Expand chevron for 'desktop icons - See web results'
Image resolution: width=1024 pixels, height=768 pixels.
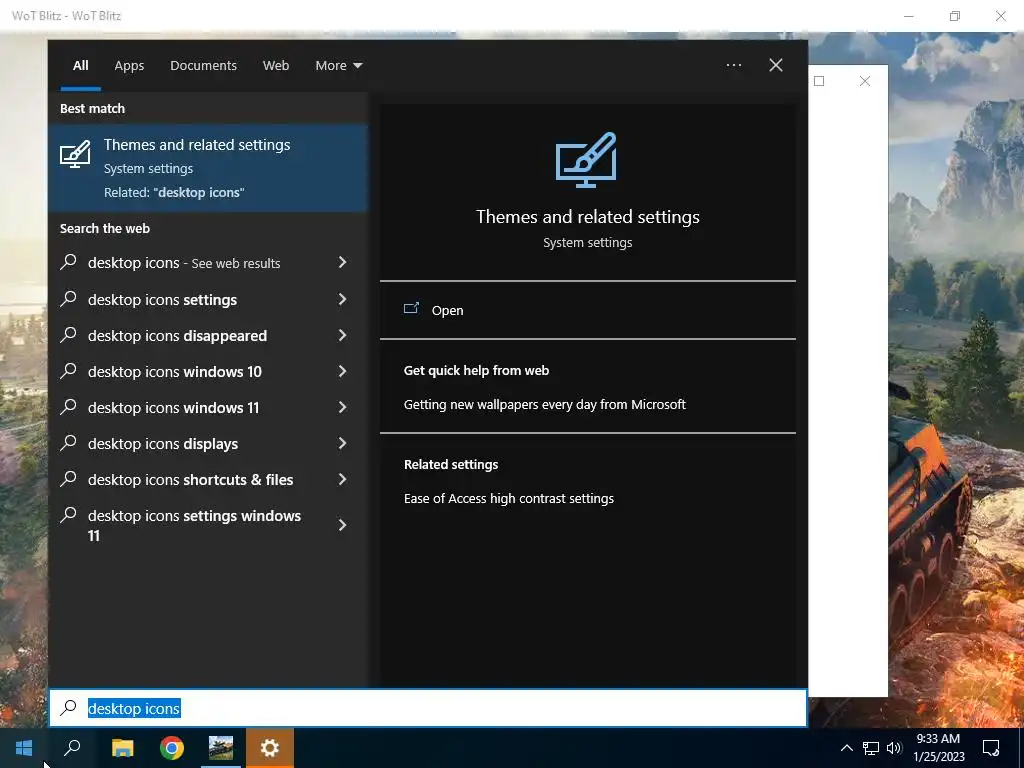click(342, 263)
